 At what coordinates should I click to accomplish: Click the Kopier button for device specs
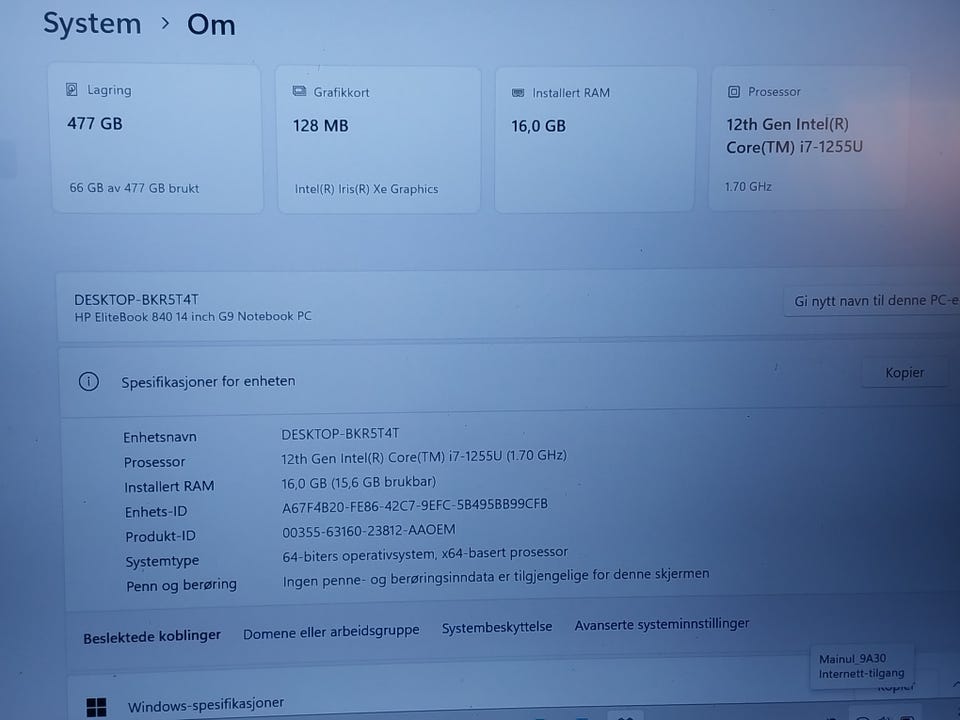(x=904, y=372)
